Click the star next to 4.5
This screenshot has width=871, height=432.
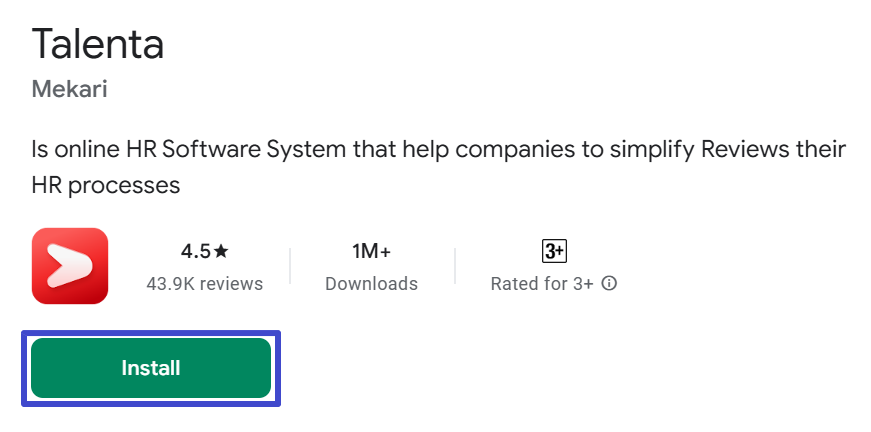click(x=221, y=250)
